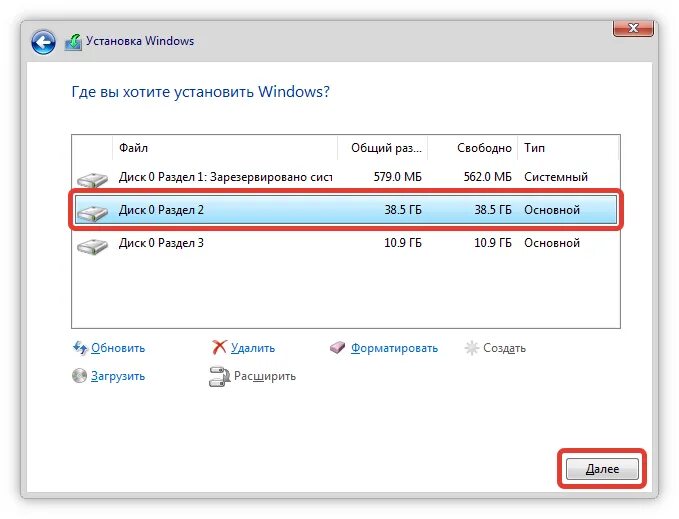
Task: Click the star icon beside Создать
Action: point(472,348)
